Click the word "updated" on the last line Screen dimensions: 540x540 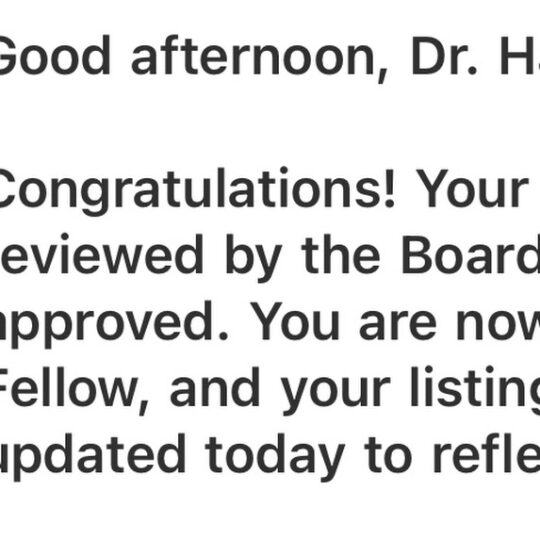pos(93,457)
